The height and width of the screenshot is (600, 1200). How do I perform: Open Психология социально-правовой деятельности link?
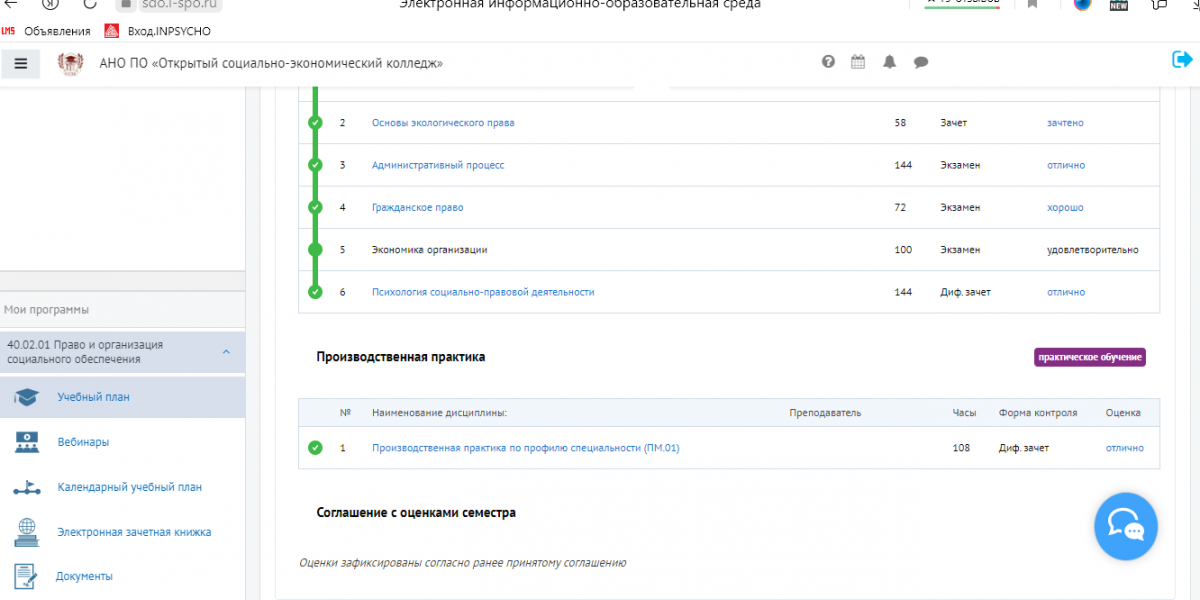(483, 292)
